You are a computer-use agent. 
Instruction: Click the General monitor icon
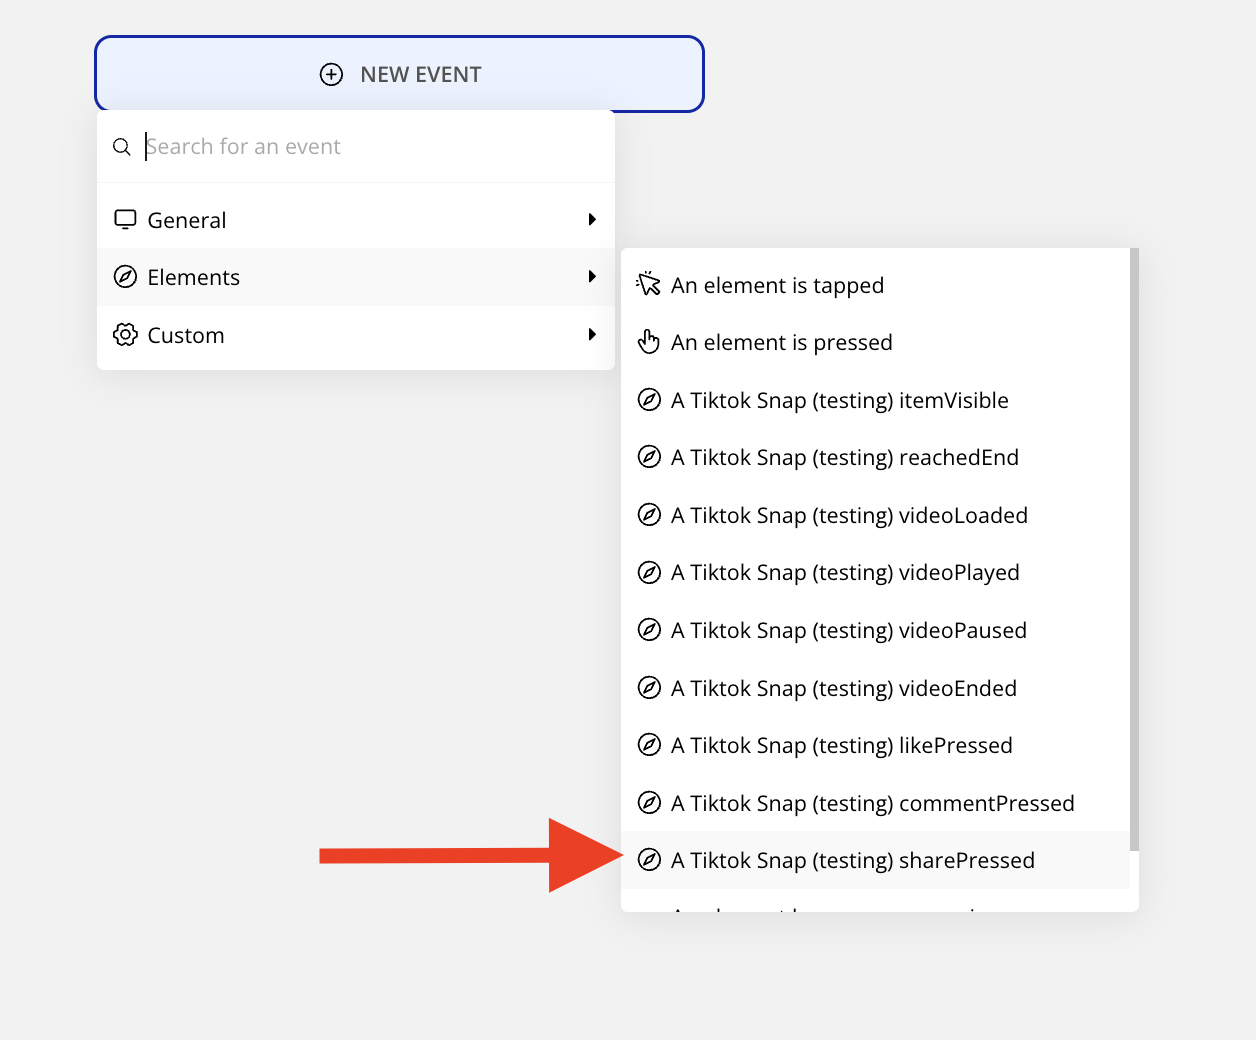tap(125, 219)
